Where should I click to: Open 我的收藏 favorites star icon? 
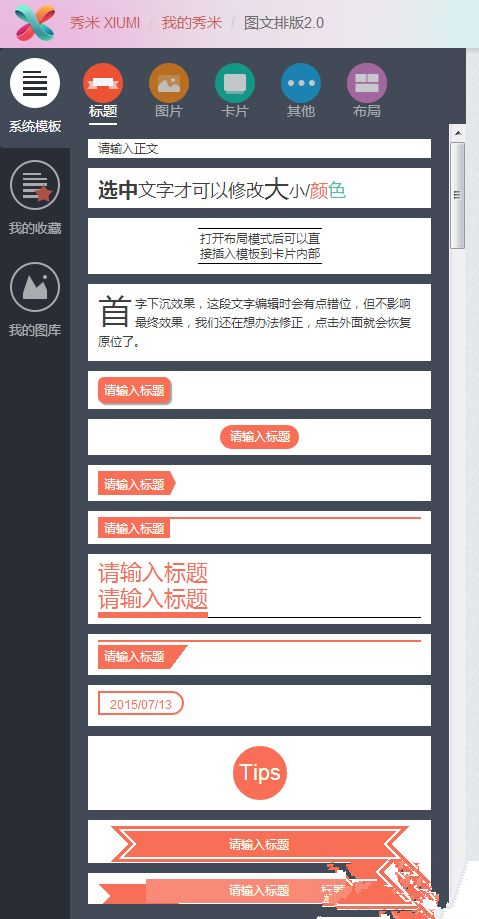(x=35, y=185)
